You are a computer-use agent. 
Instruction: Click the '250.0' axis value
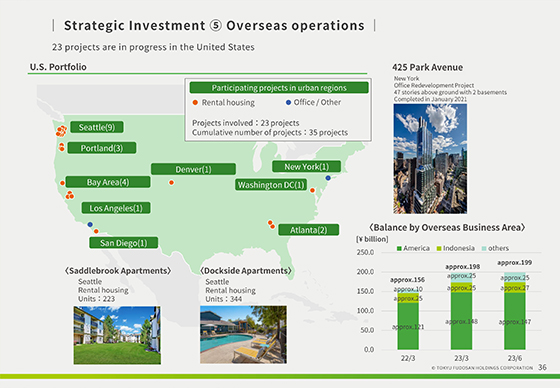(365, 252)
